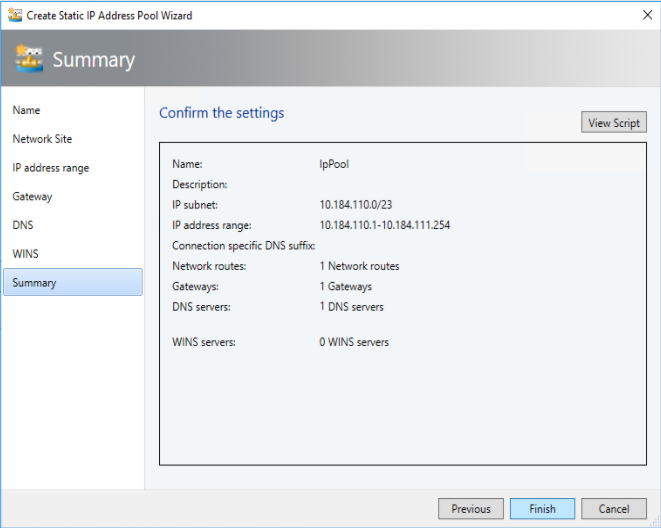
Task: Click the pool name value 'IpPool'
Action: (334, 164)
